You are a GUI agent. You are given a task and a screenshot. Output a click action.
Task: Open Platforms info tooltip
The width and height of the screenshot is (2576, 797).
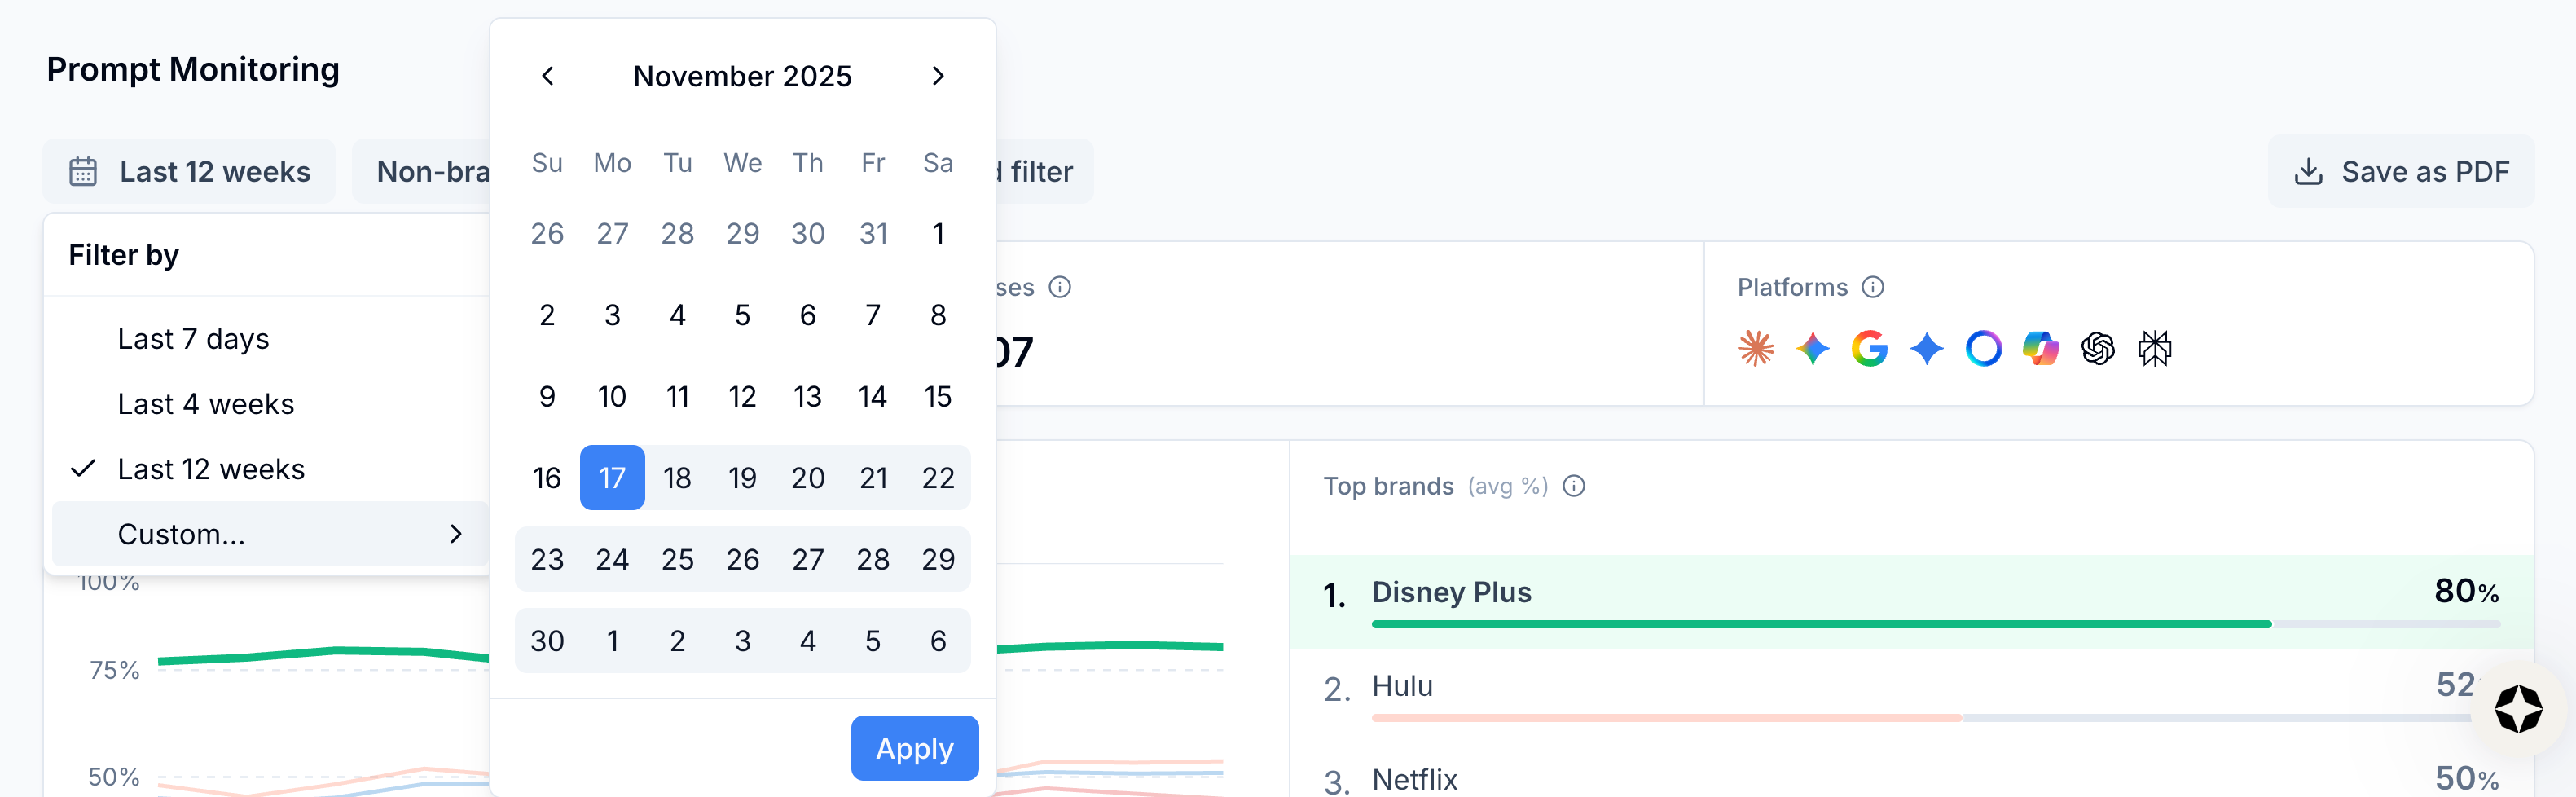point(1872,287)
